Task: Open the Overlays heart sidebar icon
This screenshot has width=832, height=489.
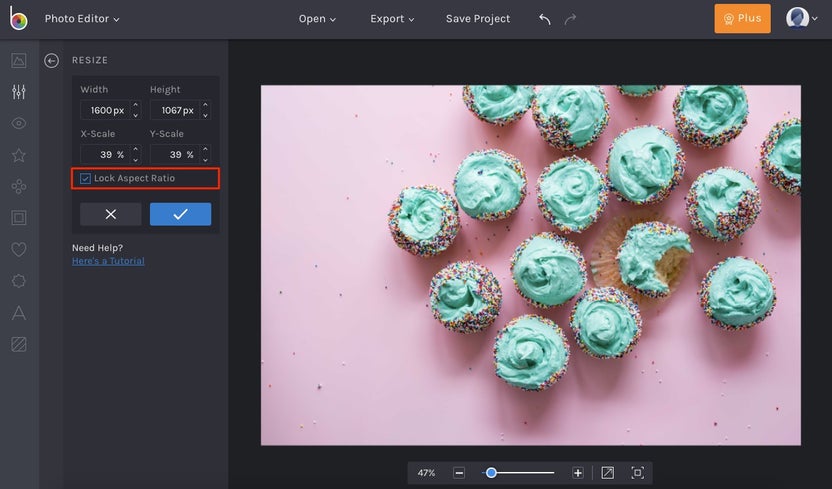Action: point(19,249)
